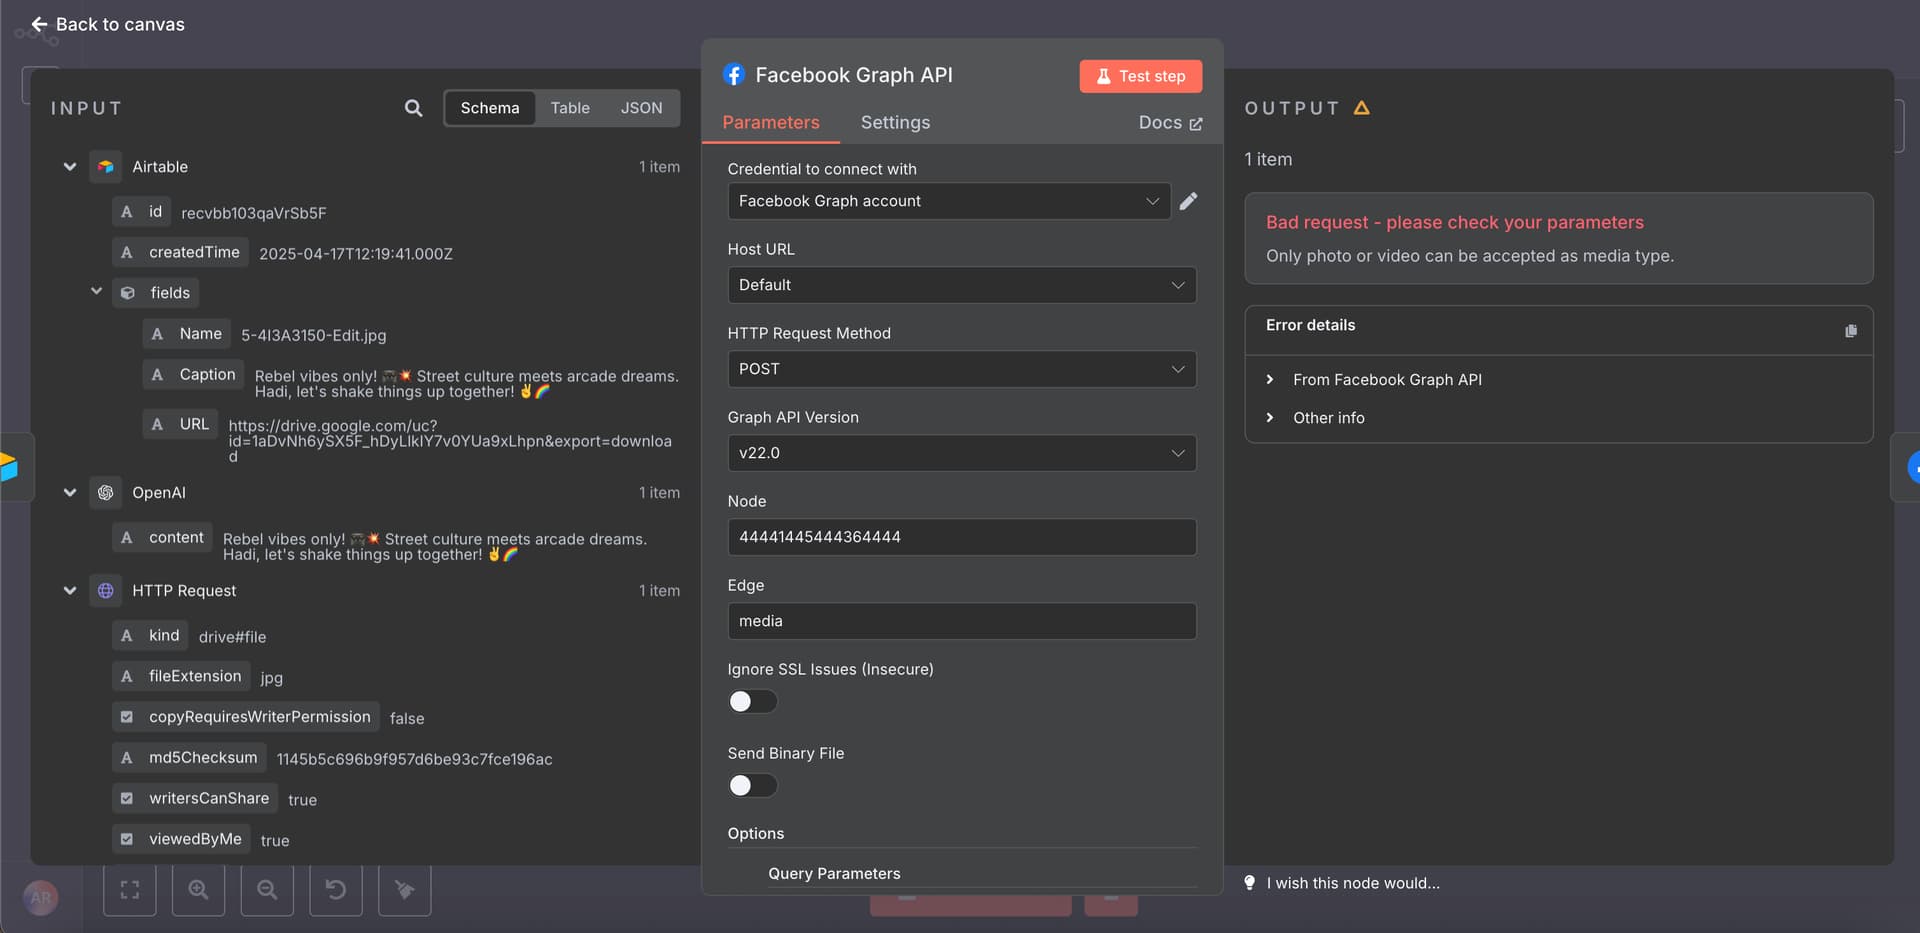Viewport: 1920px width, 933px height.
Task: Copy error details with the clipboard icon
Action: [x=1850, y=331]
